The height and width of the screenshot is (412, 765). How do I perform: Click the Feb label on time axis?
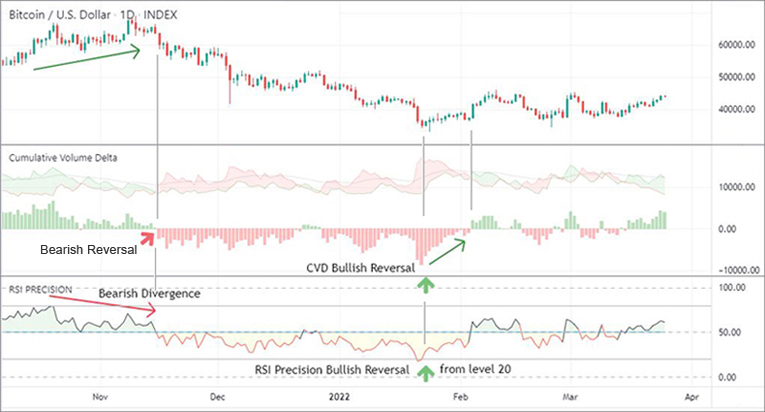(461, 397)
